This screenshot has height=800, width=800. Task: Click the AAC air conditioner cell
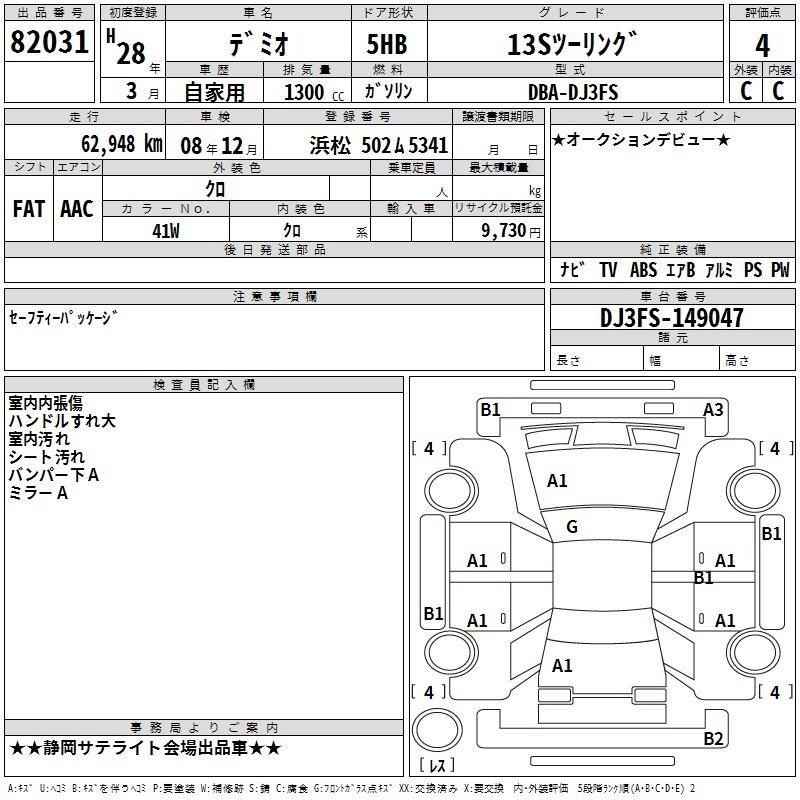77,208
